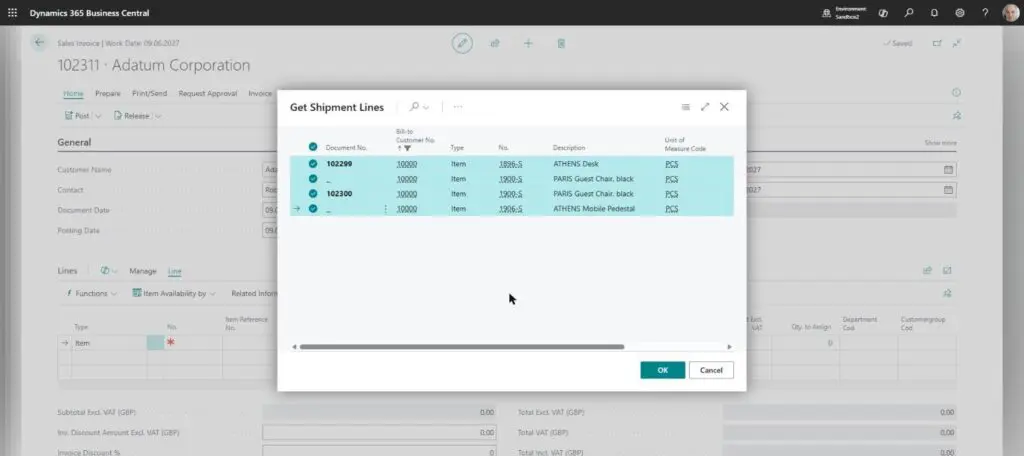Click item number link 1906-S
1024x456 pixels.
pyautogui.click(x=510, y=209)
